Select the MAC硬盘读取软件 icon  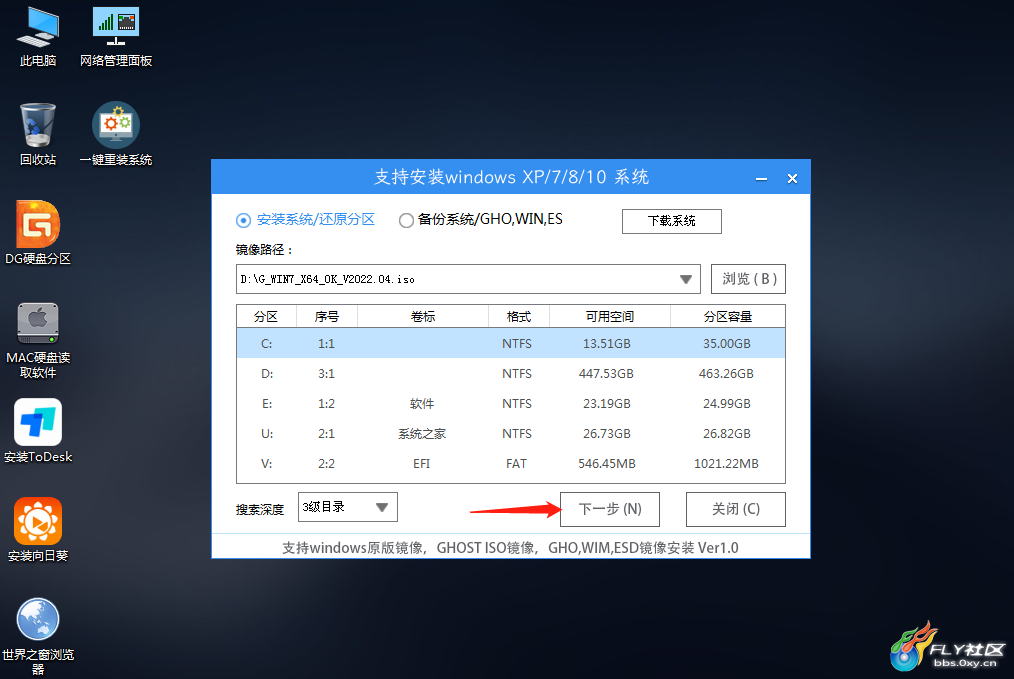pyautogui.click(x=38, y=340)
